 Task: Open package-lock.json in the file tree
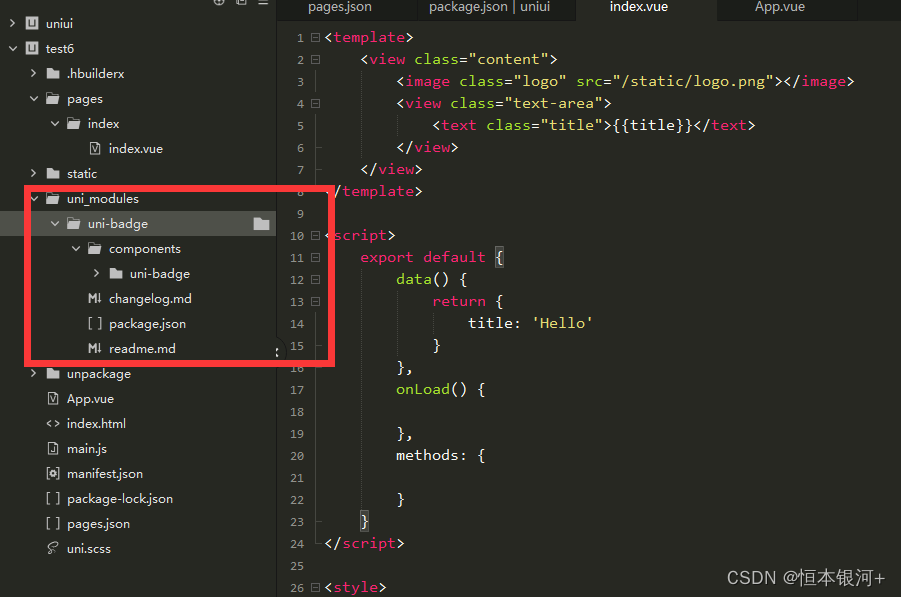[120, 499]
